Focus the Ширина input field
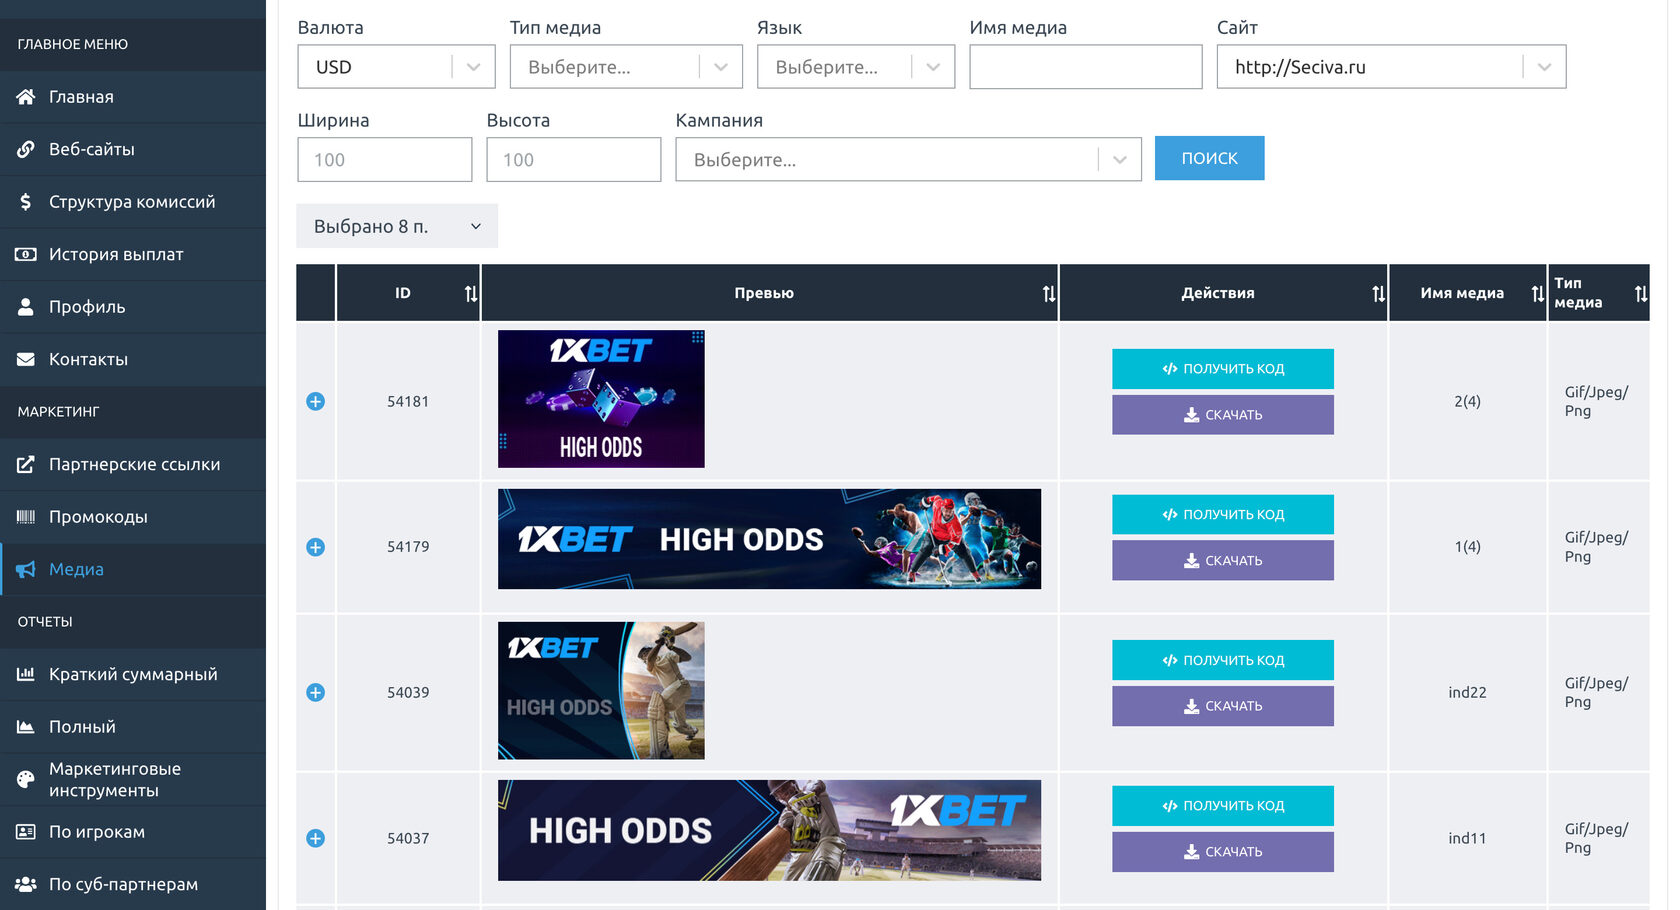This screenshot has height=910, width=1680. pos(384,160)
